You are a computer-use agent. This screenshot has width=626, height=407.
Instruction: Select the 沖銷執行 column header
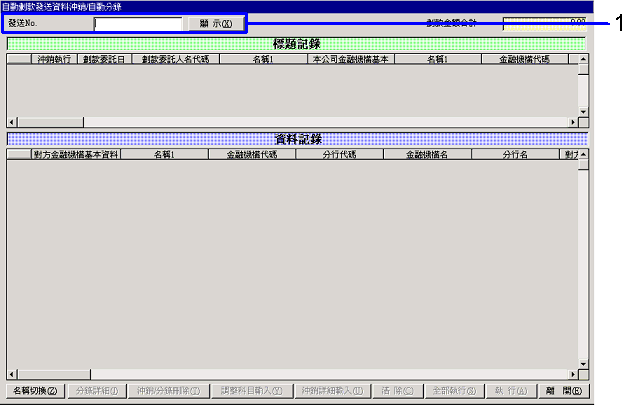pos(54,59)
